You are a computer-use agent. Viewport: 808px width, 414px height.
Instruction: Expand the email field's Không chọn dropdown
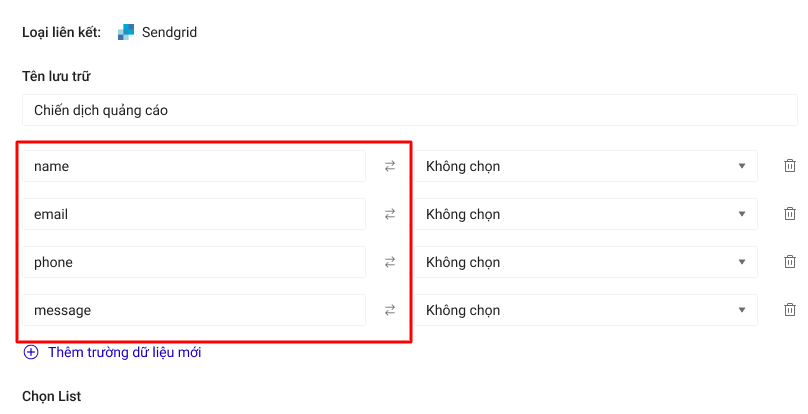586,214
